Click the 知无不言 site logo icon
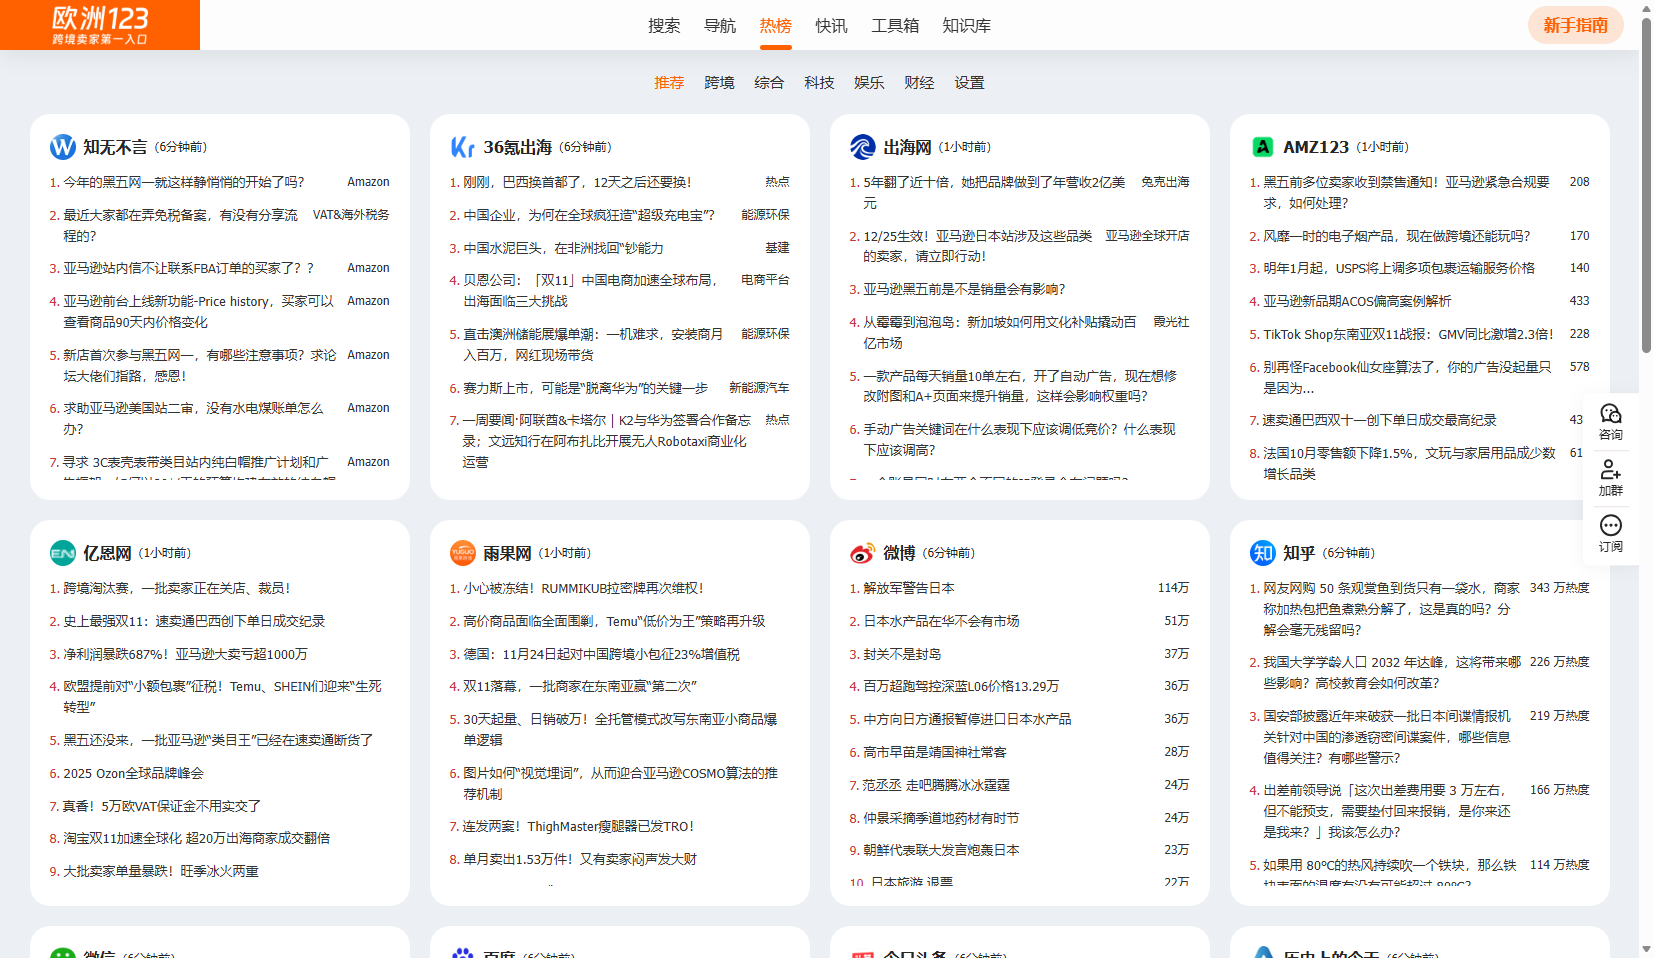The width and height of the screenshot is (1654, 958). point(63,147)
